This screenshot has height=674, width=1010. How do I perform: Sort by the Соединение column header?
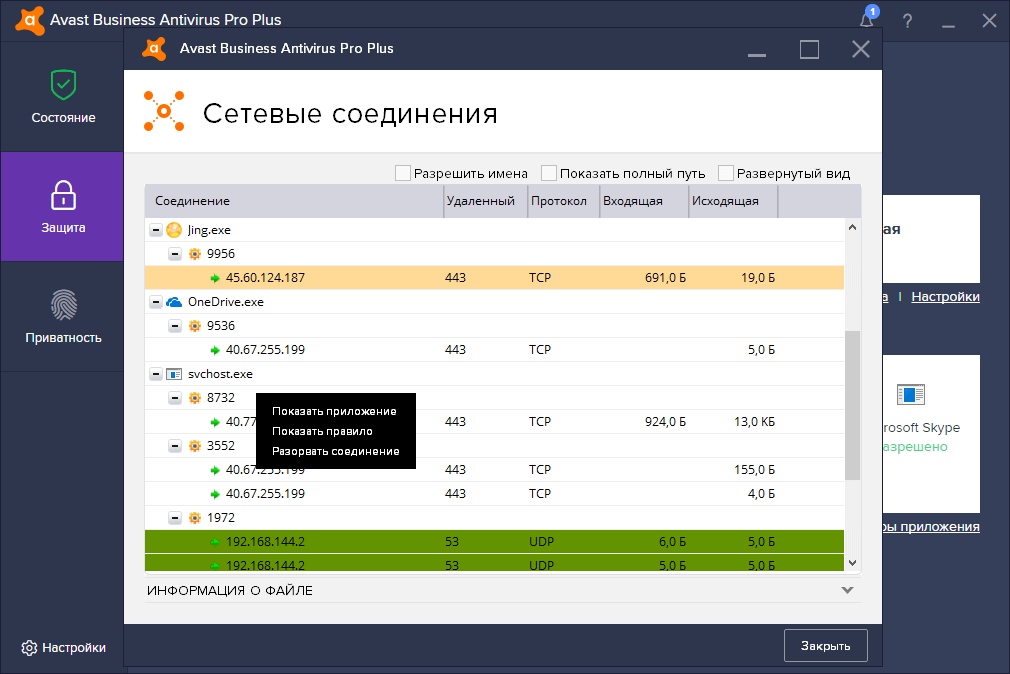point(294,201)
